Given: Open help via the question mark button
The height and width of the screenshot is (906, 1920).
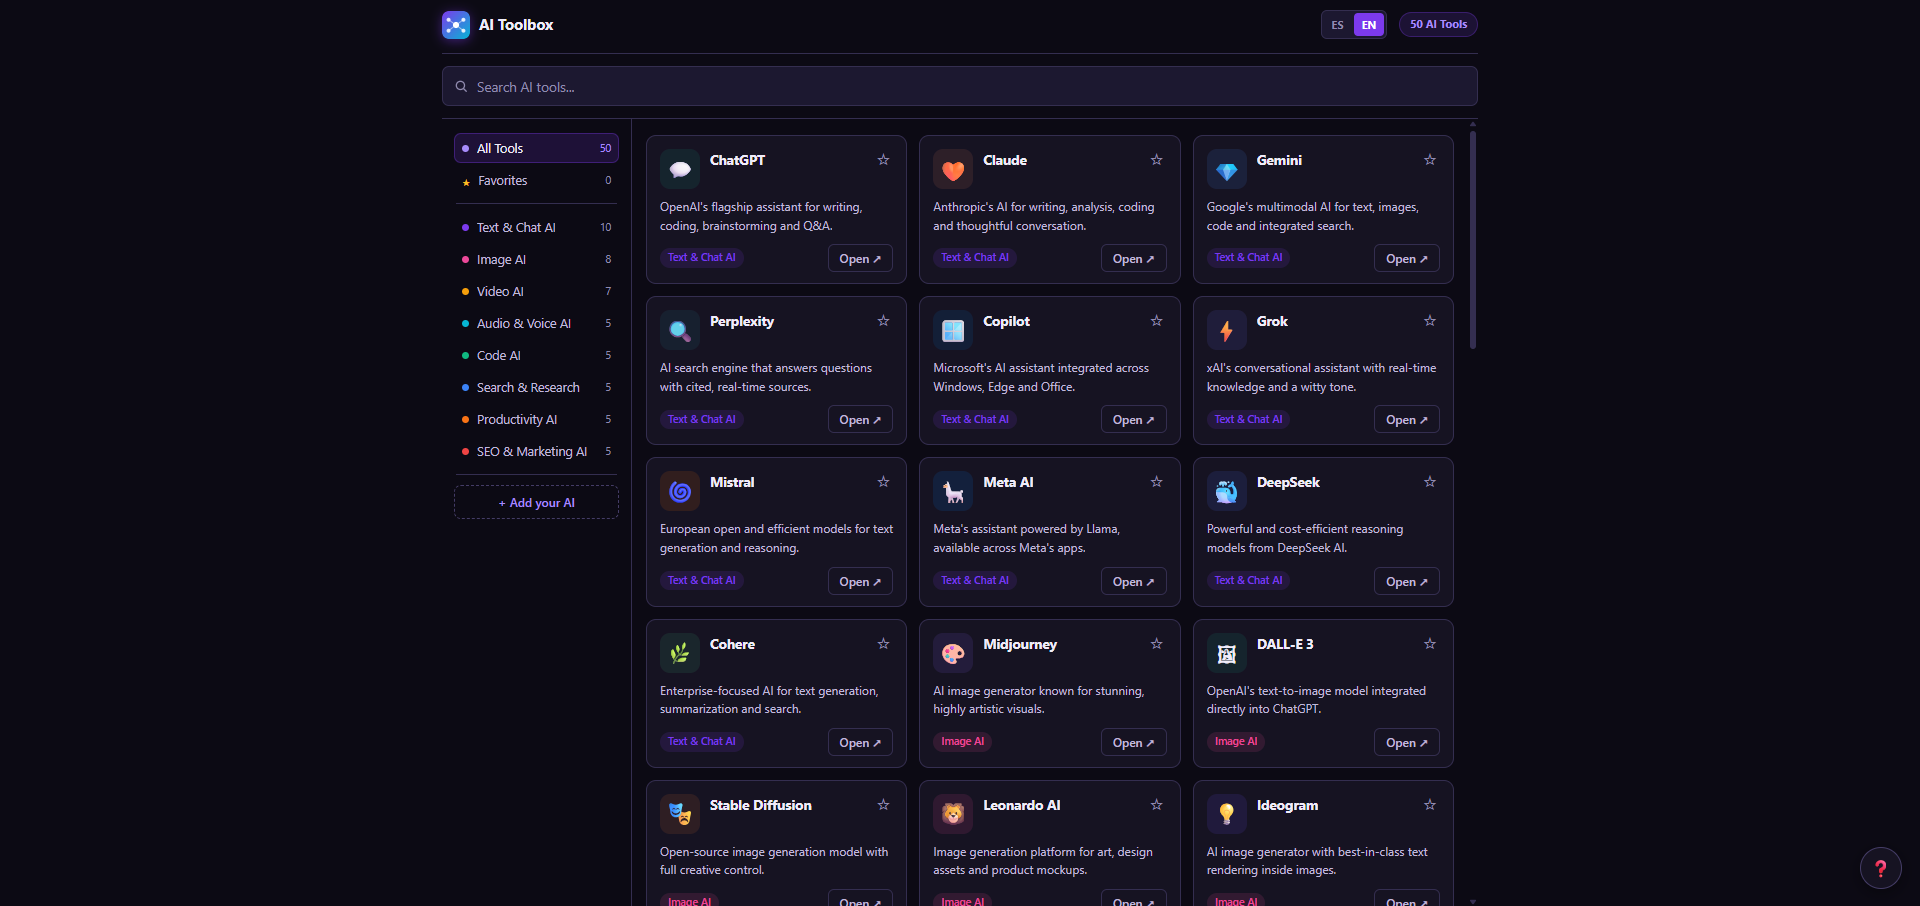Looking at the screenshot, I should (x=1880, y=868).
